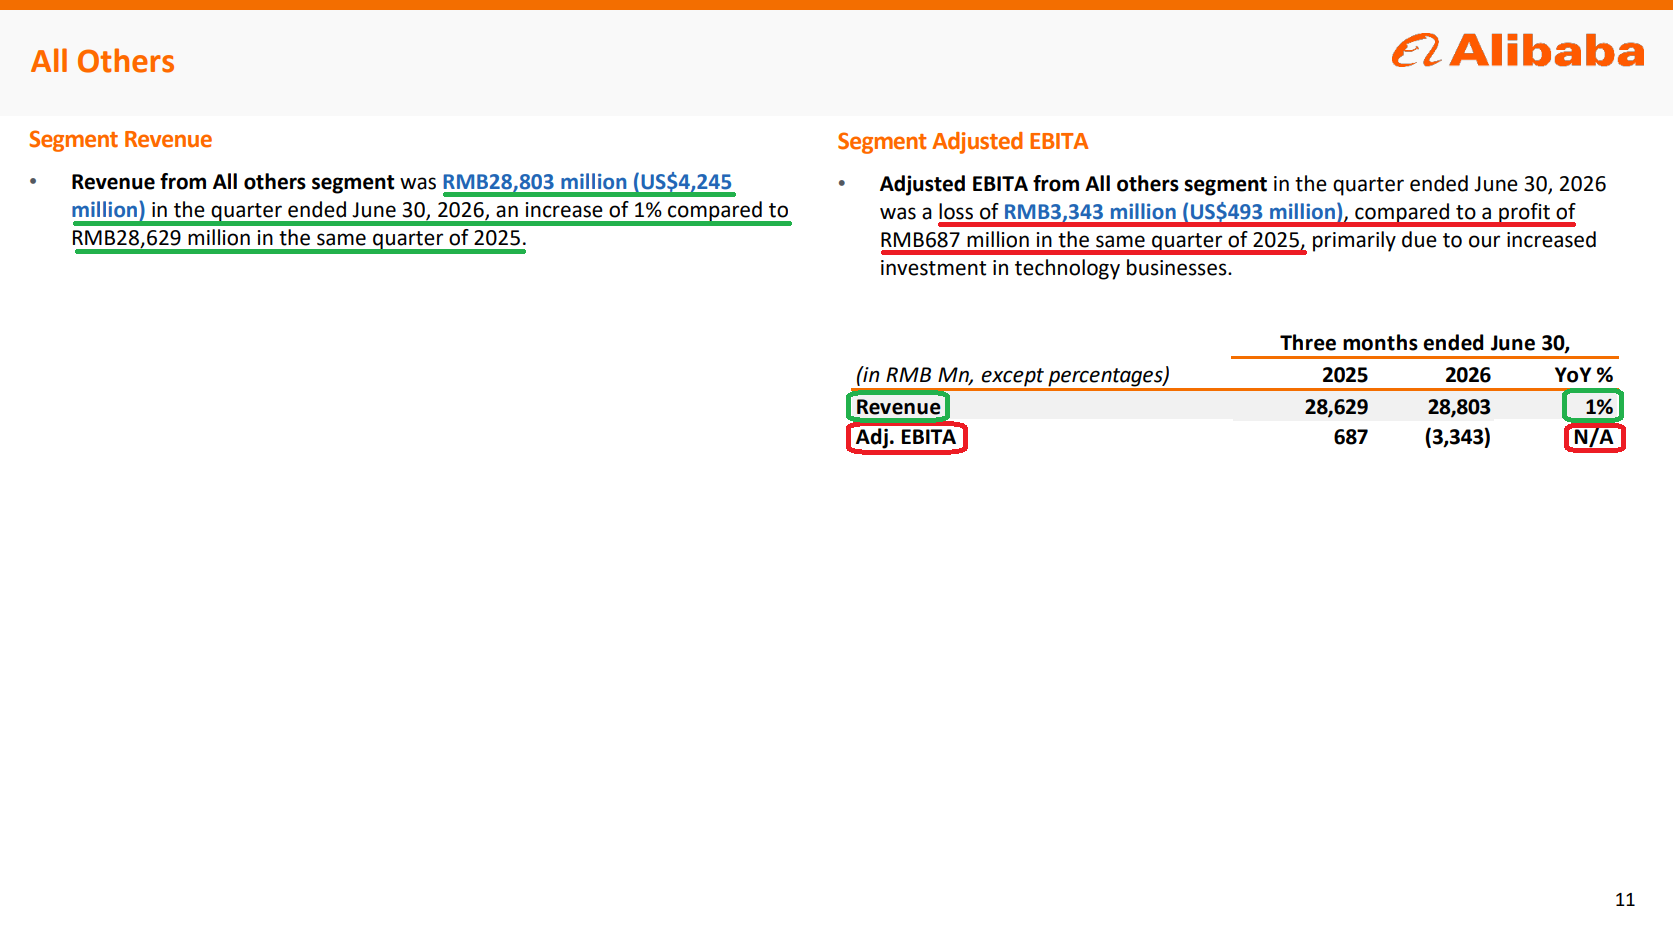Click "investment in technology businesses." line
Image resolution: width=1673 pixels, height=939 pixels.
(x=1056, y=268)
